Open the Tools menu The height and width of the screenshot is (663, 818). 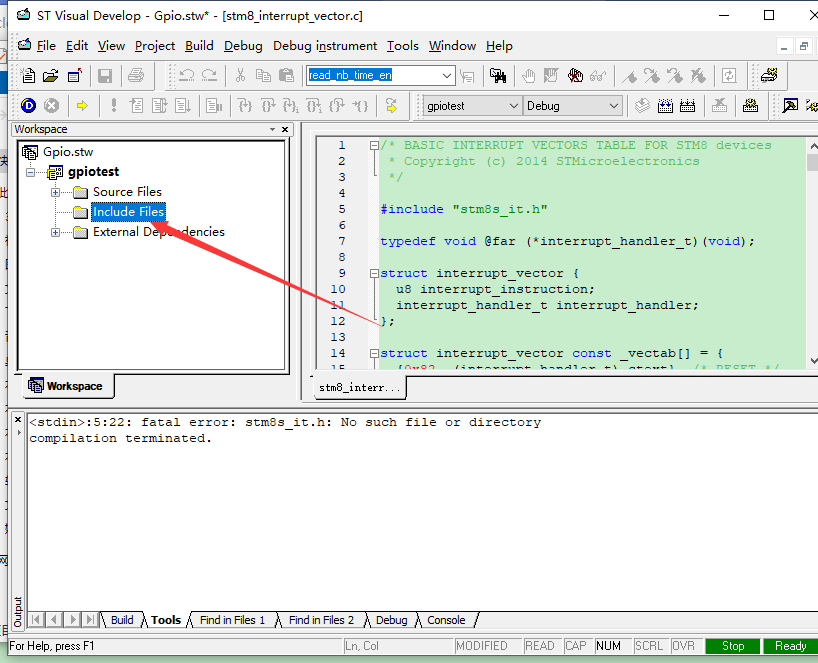403,46
